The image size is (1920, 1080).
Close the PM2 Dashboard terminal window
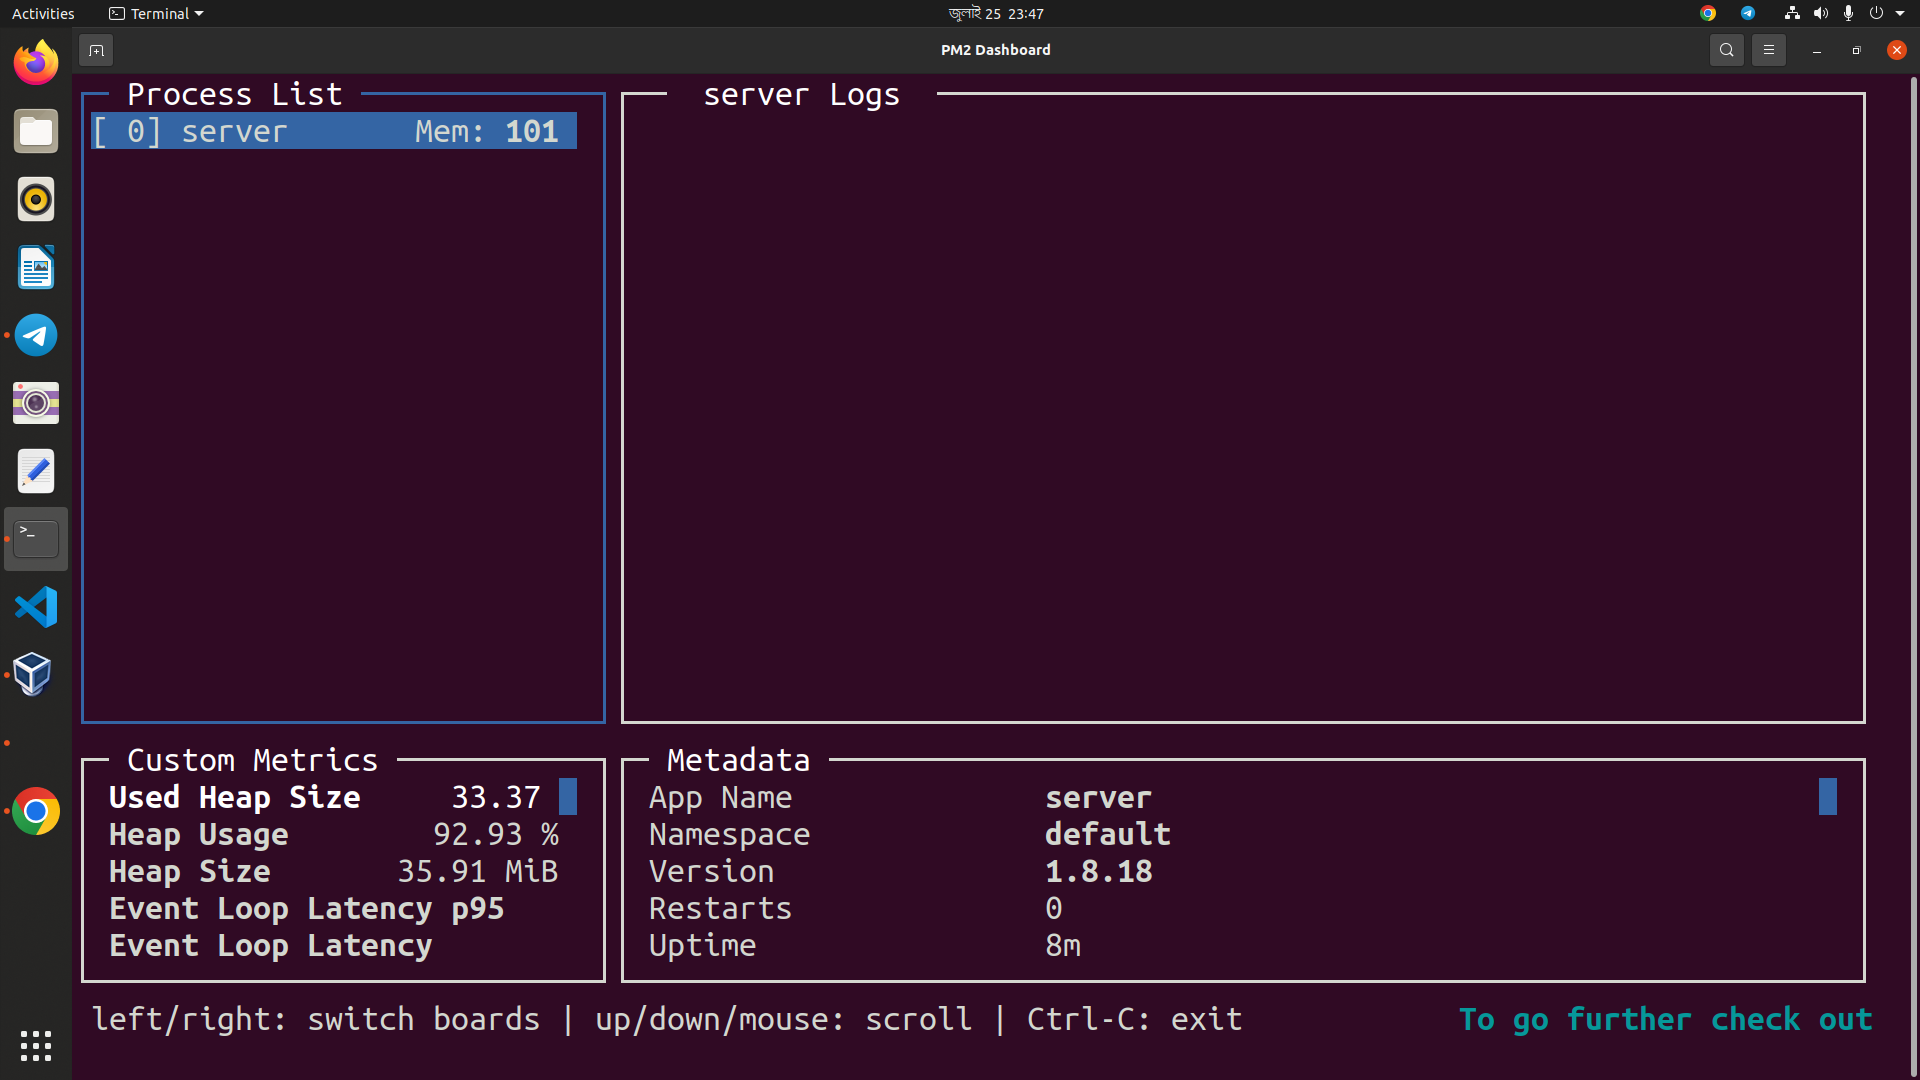[x=1896, y=50]
